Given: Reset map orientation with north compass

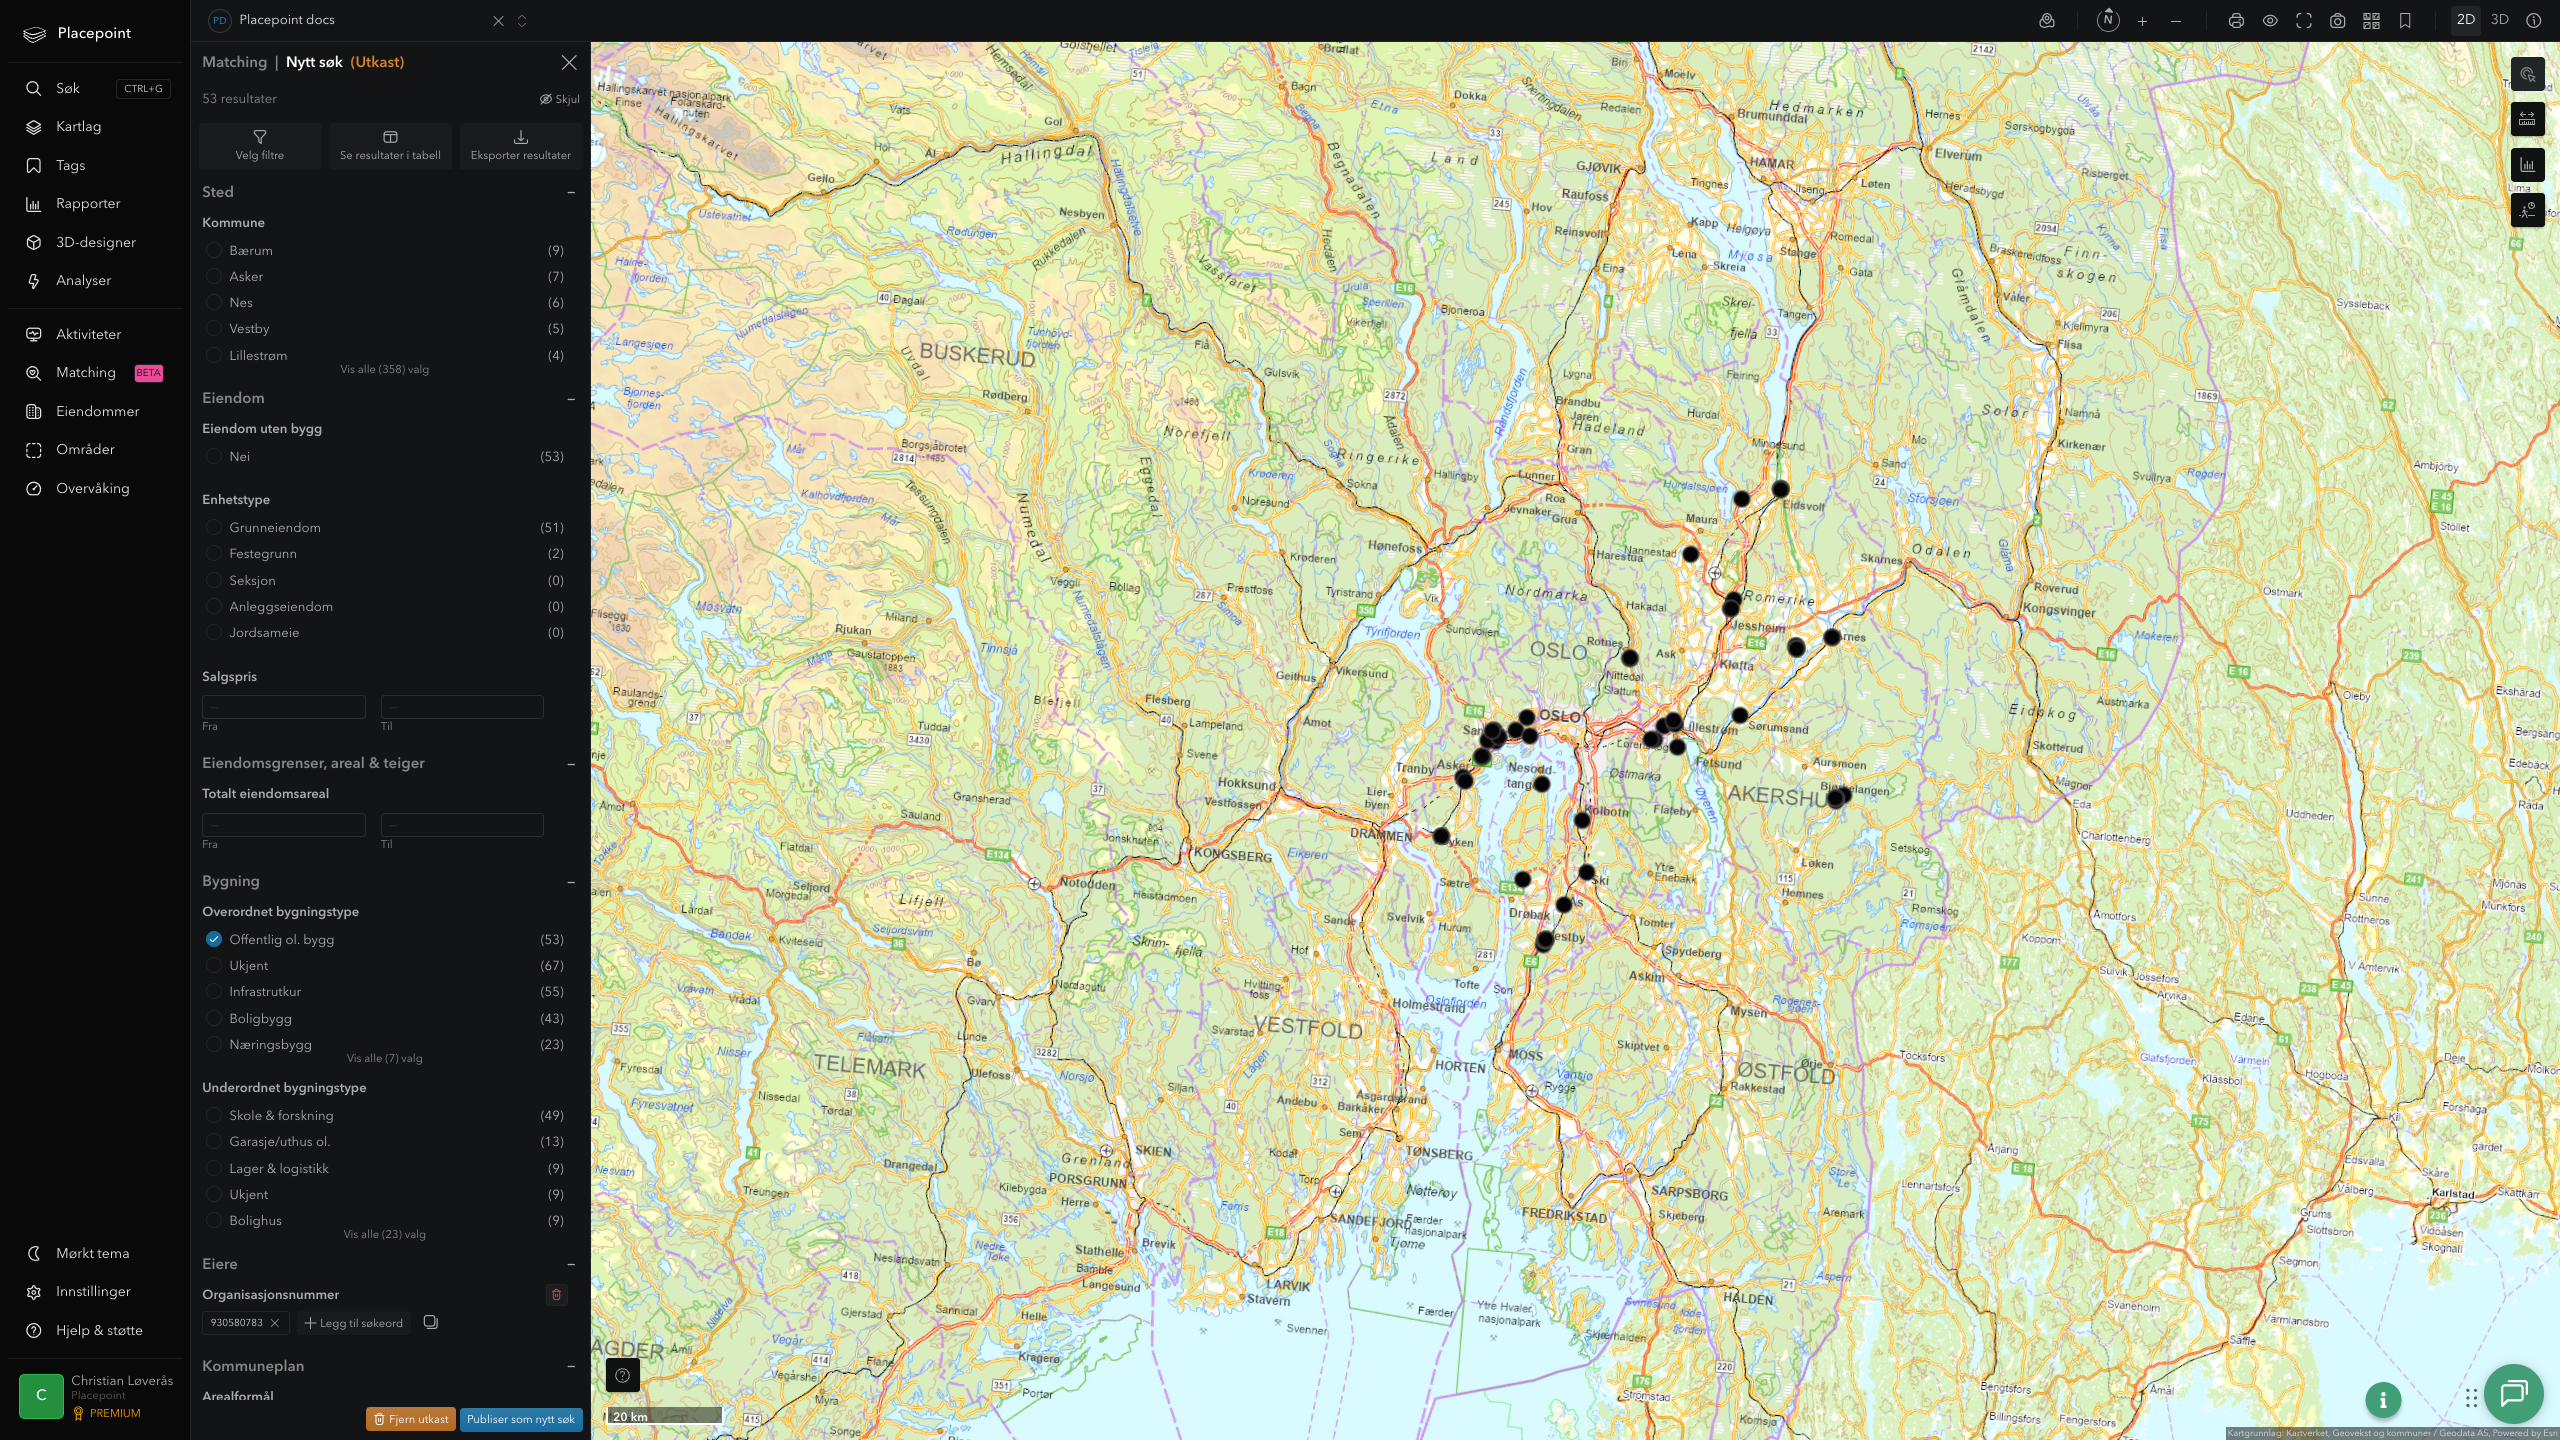Looking at the screenshot, I should pos(2108,20).
